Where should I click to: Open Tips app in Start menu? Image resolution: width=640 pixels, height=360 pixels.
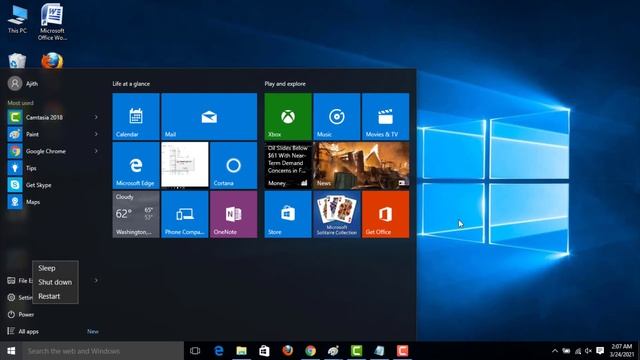(53, 168)
